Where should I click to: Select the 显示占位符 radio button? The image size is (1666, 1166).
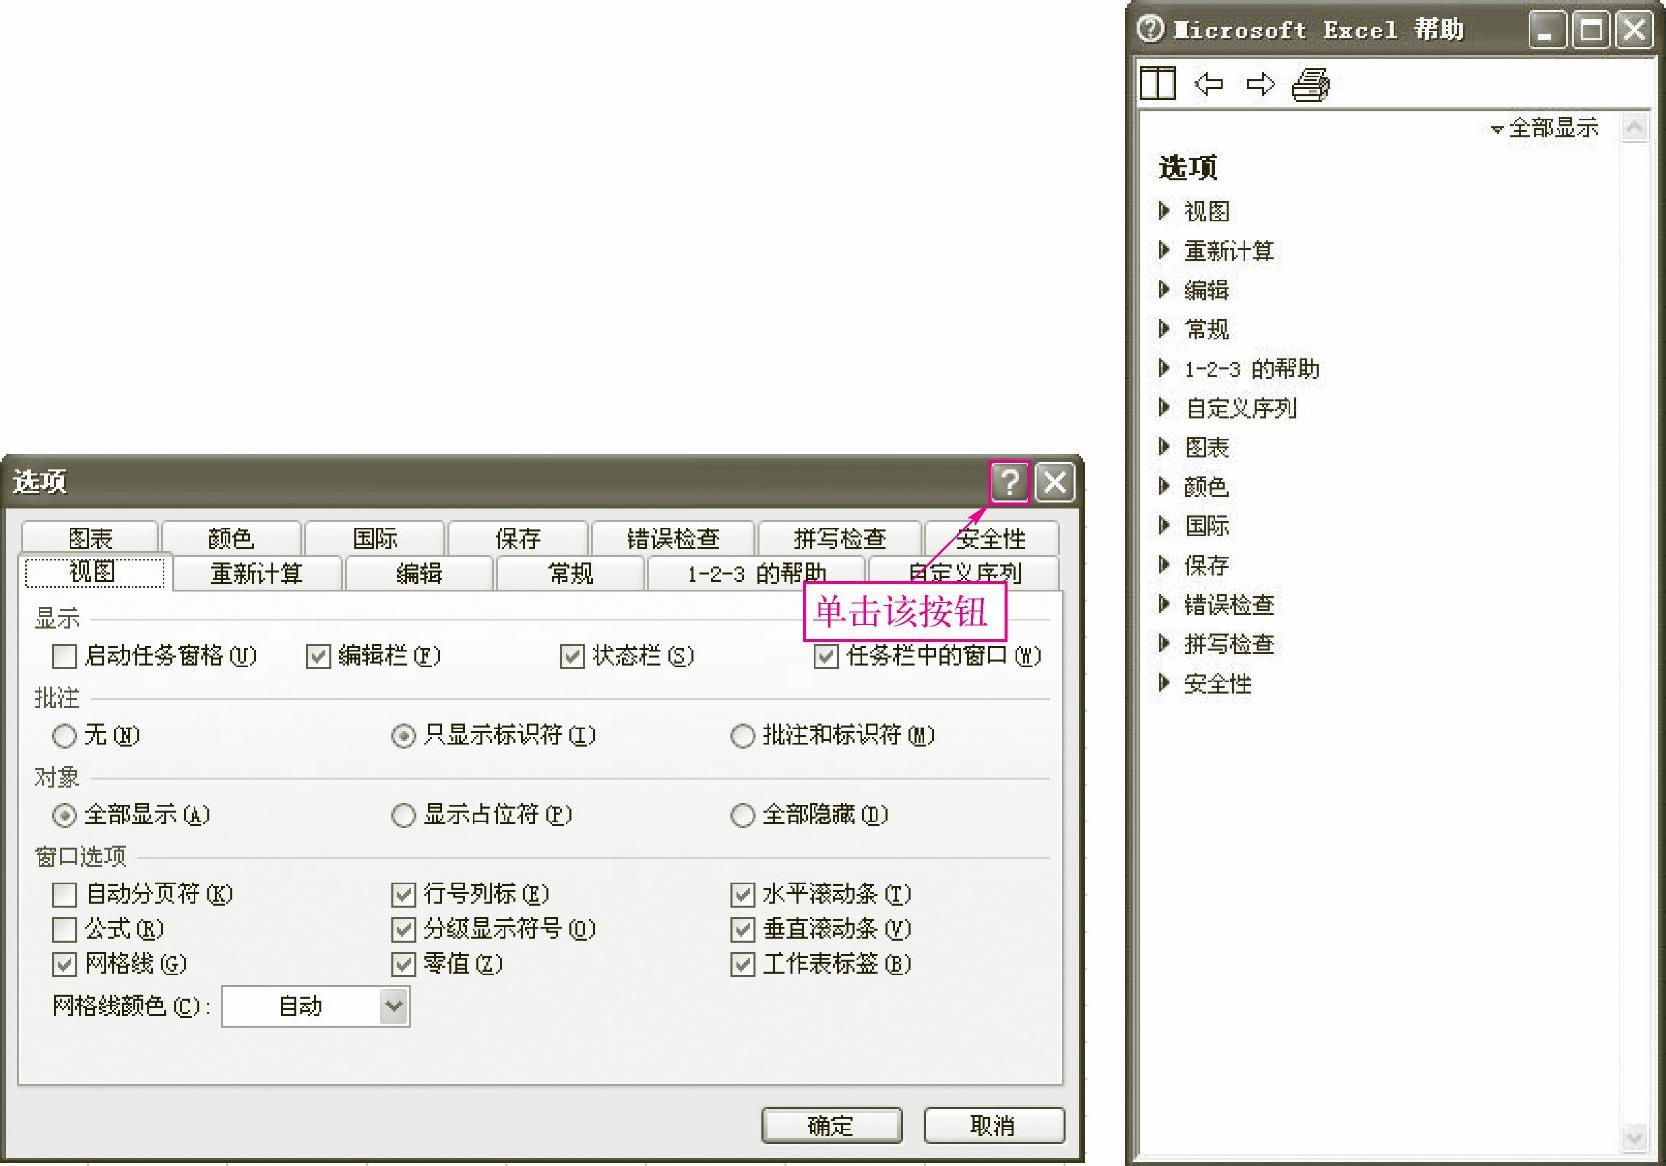point(403,815)
